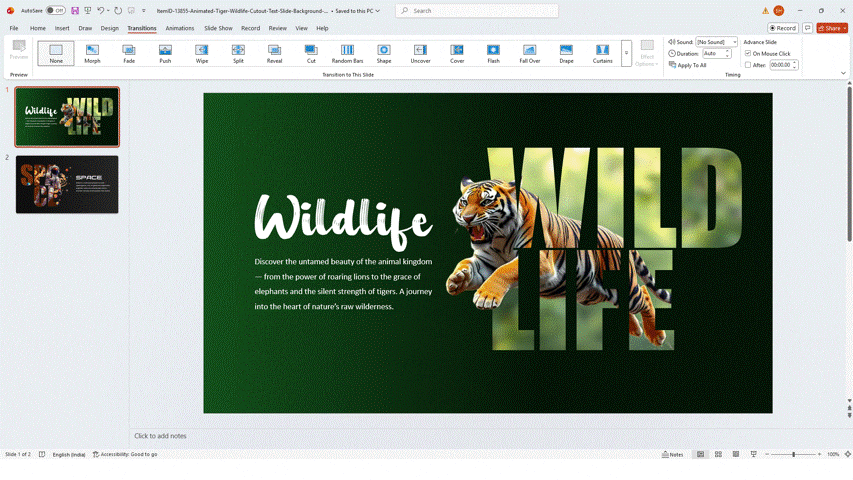Apply the Push transition
Viewport: 853px width, 480px height.
pos(165,53)
